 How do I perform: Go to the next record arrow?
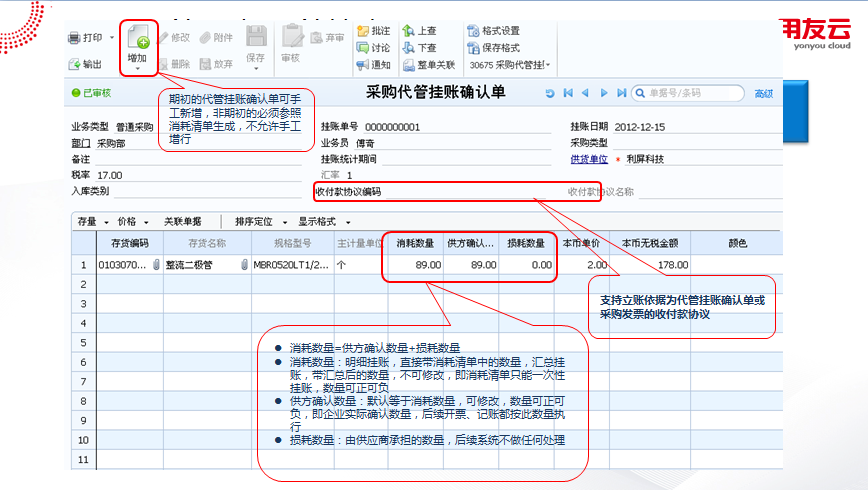tap(604, 93)
